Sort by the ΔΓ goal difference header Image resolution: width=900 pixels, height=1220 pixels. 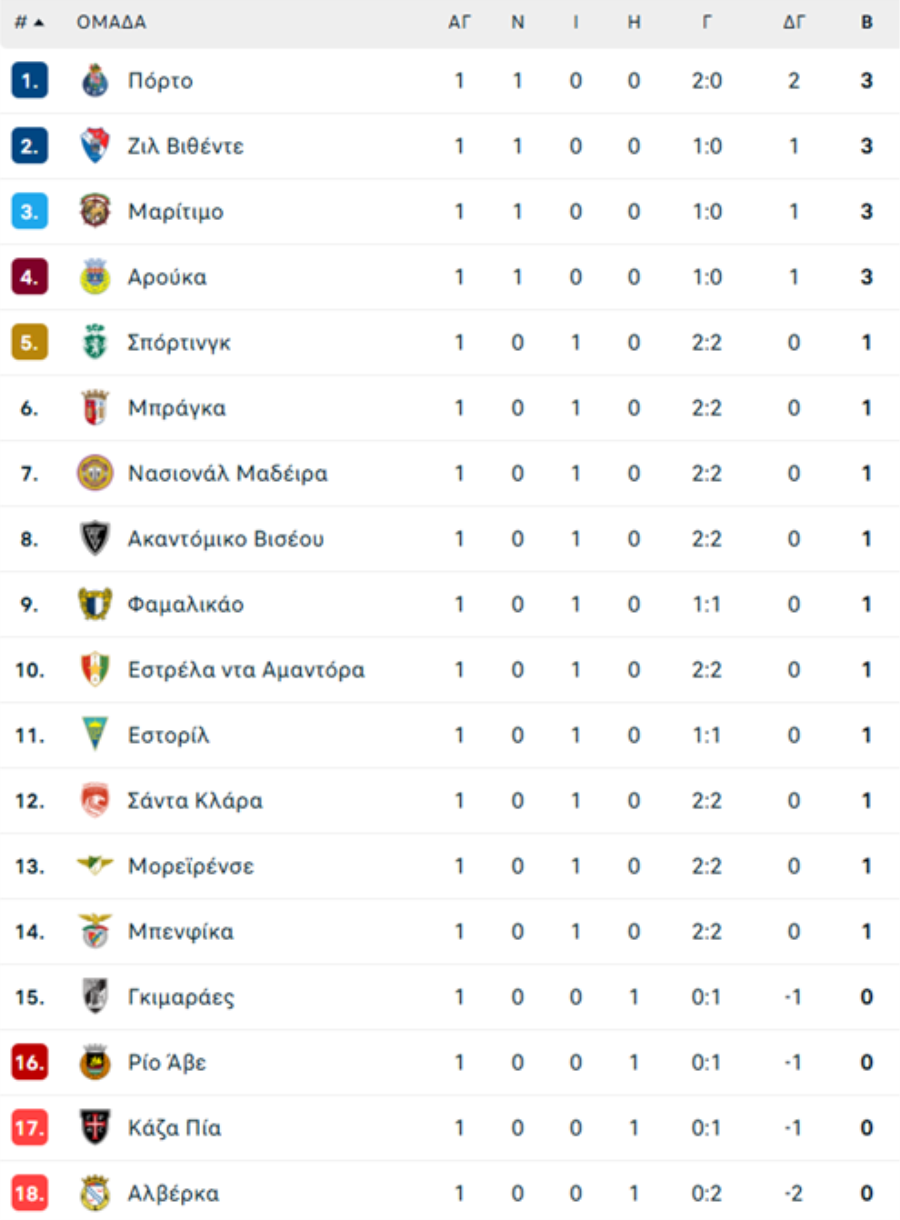pos(794,22)
